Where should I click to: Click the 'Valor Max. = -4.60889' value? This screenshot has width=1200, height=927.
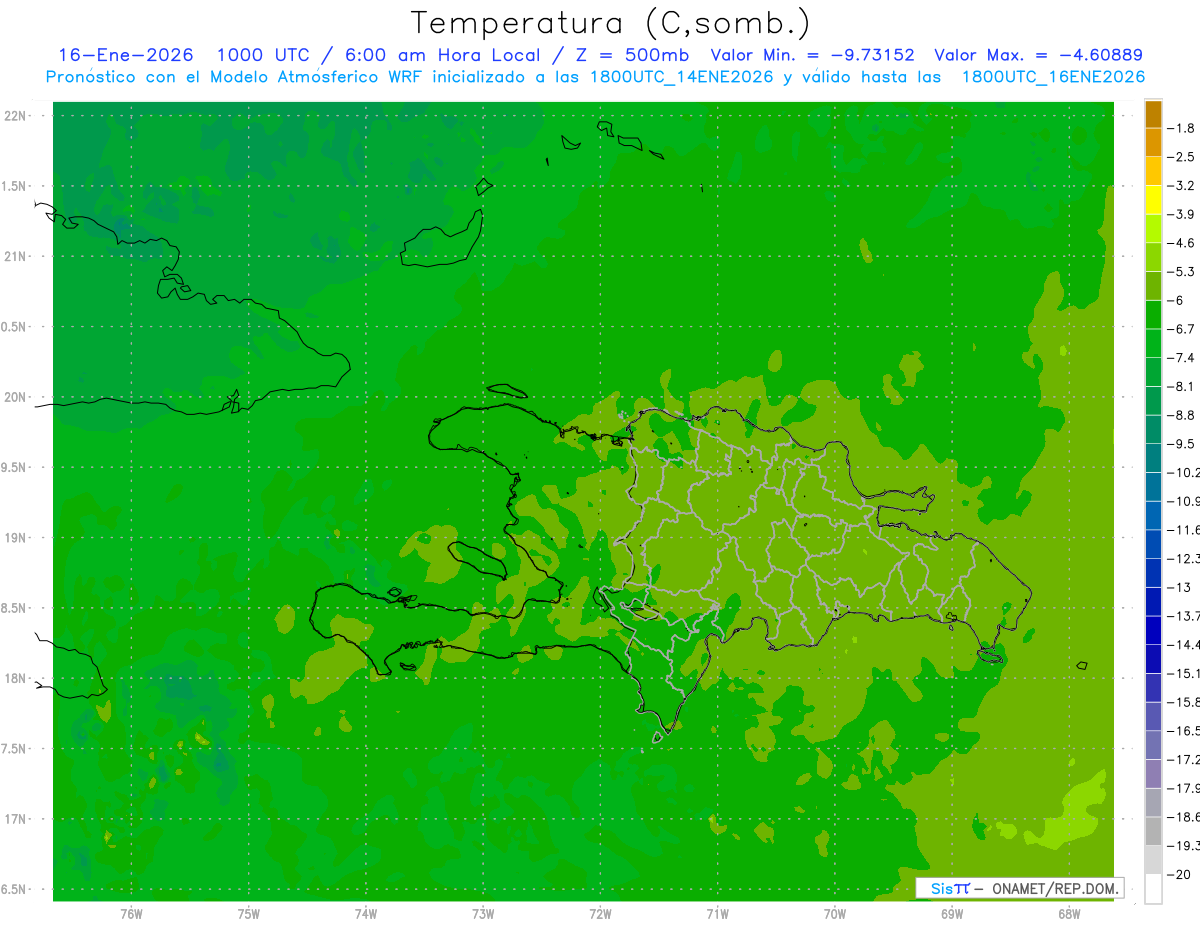1038,55
